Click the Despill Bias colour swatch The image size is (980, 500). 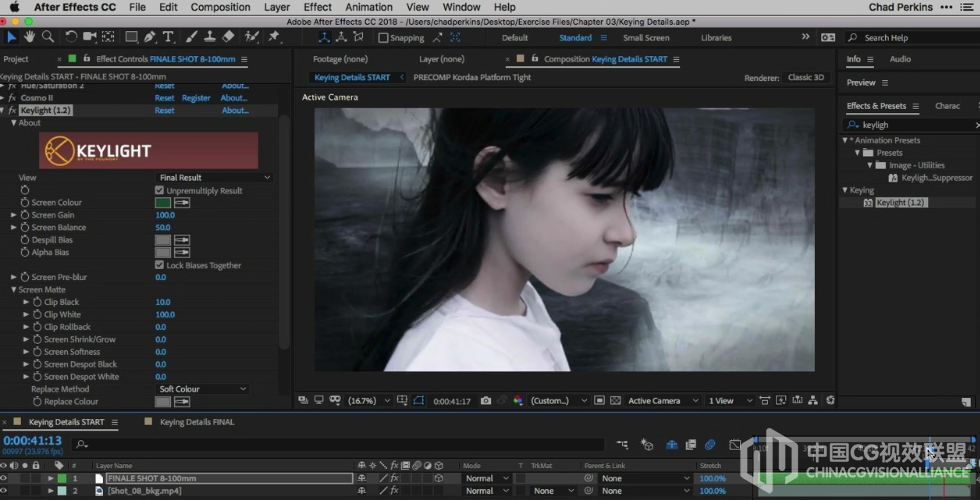tap(162, 240)
